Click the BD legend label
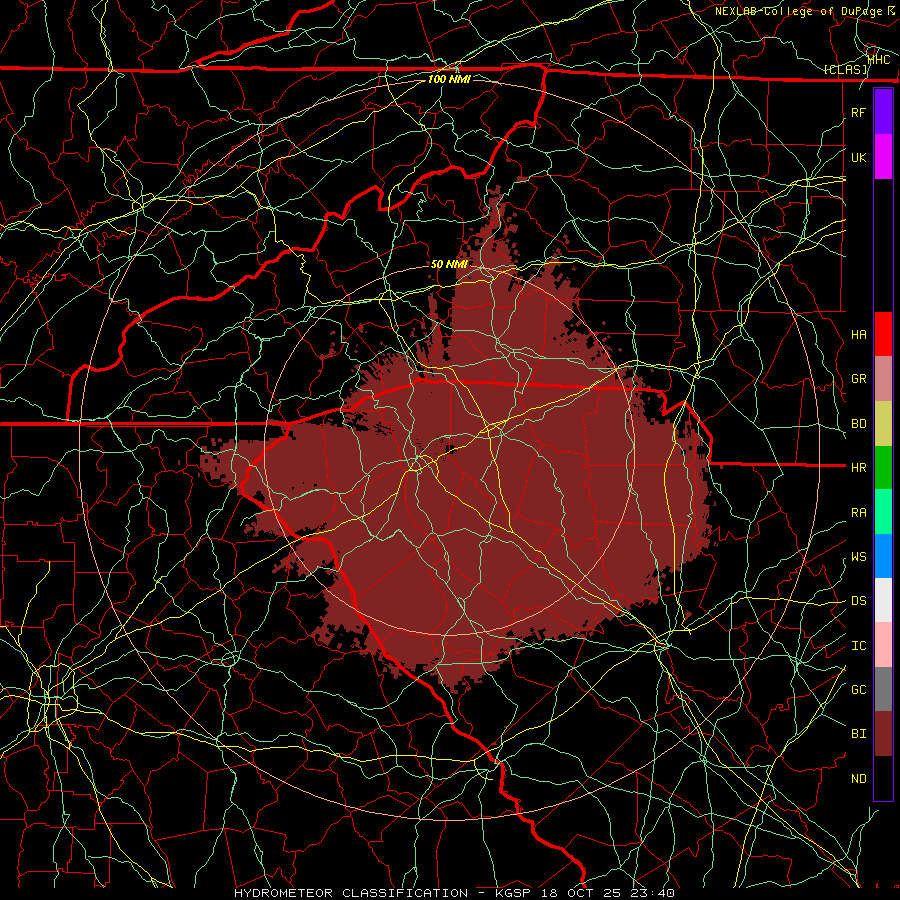 [859, 424]
